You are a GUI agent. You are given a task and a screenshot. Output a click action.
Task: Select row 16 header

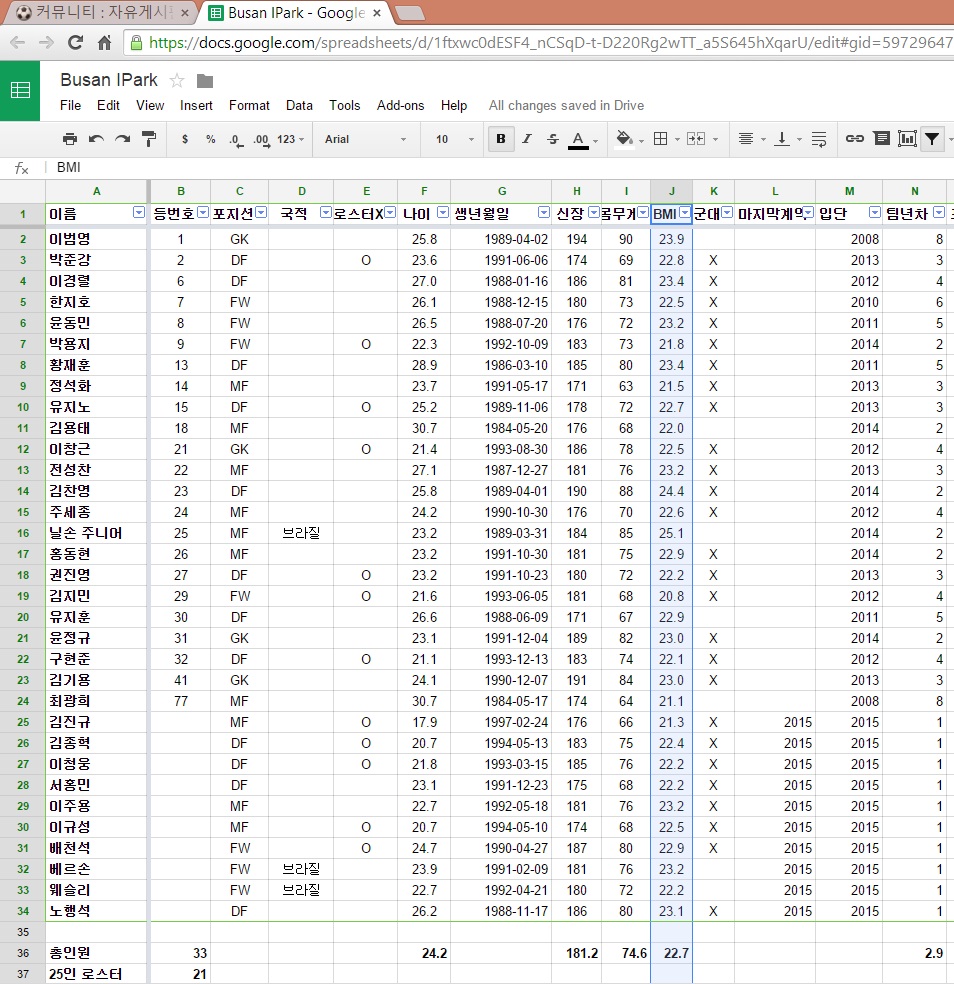click(x=23, y=533)
